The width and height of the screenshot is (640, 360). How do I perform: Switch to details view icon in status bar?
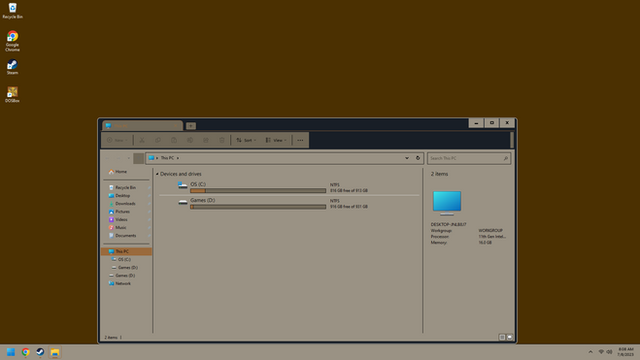502,337
